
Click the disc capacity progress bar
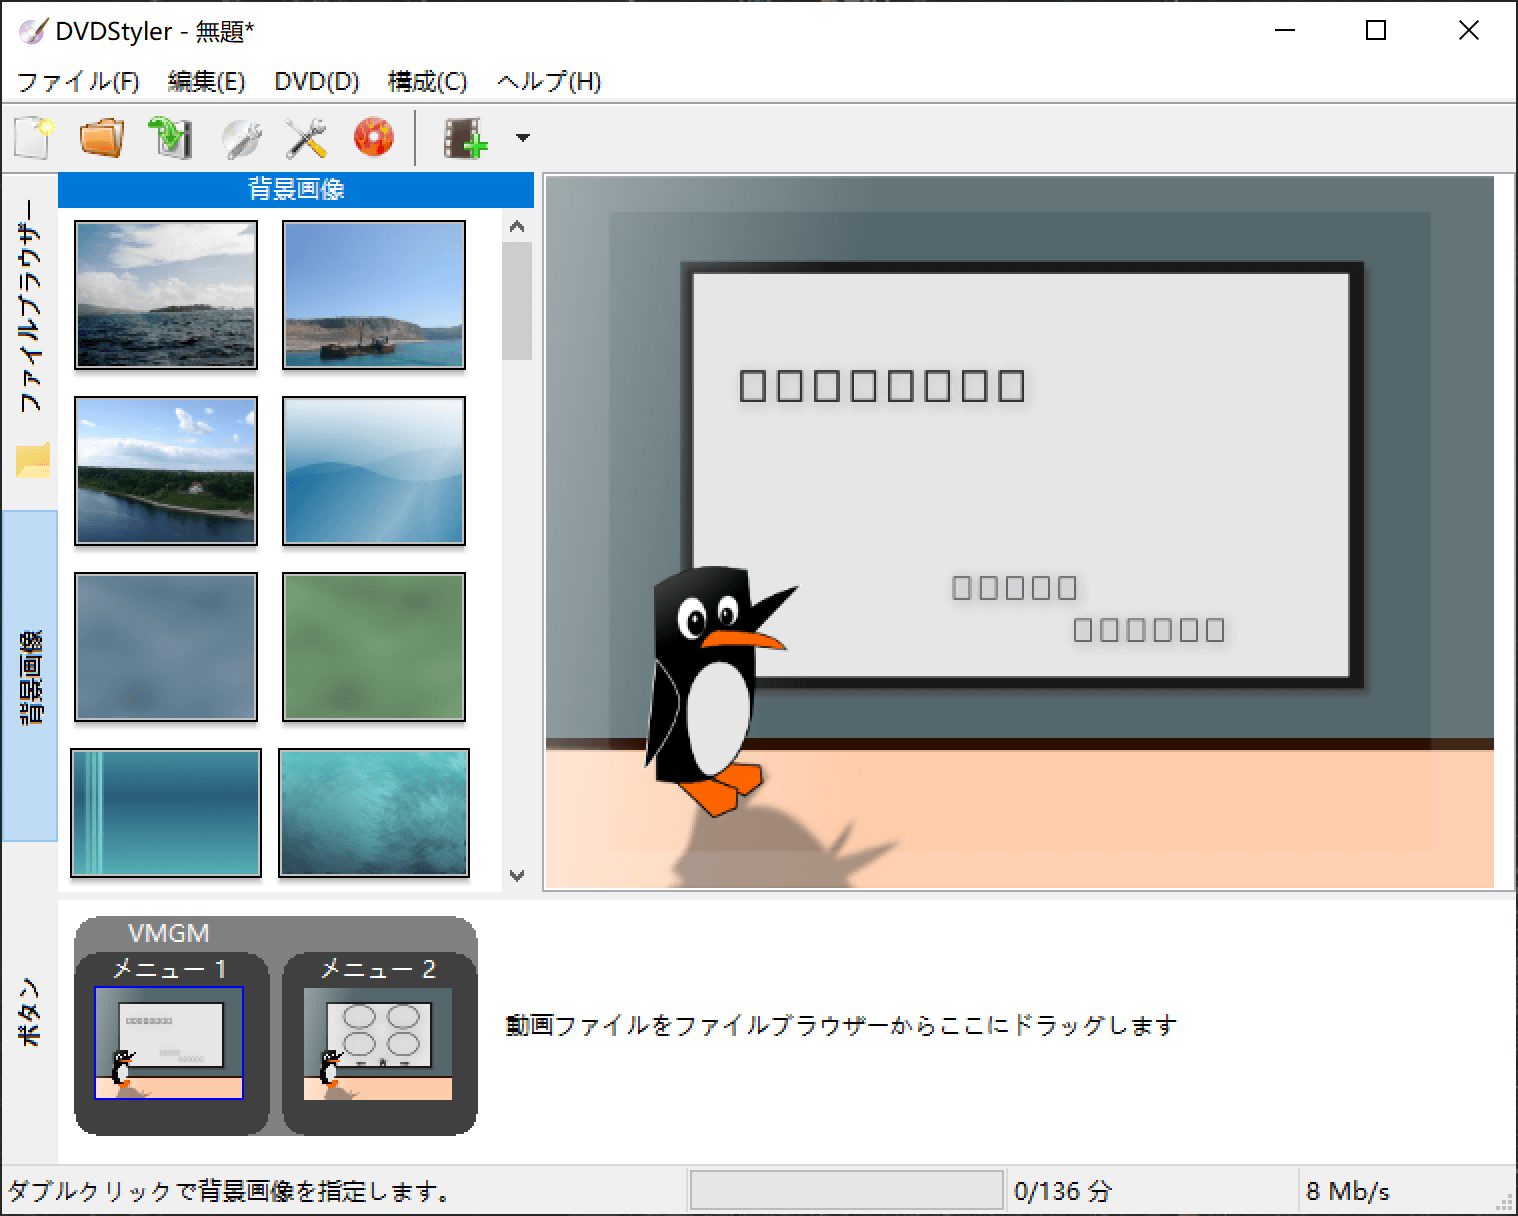pos(846,1190)
